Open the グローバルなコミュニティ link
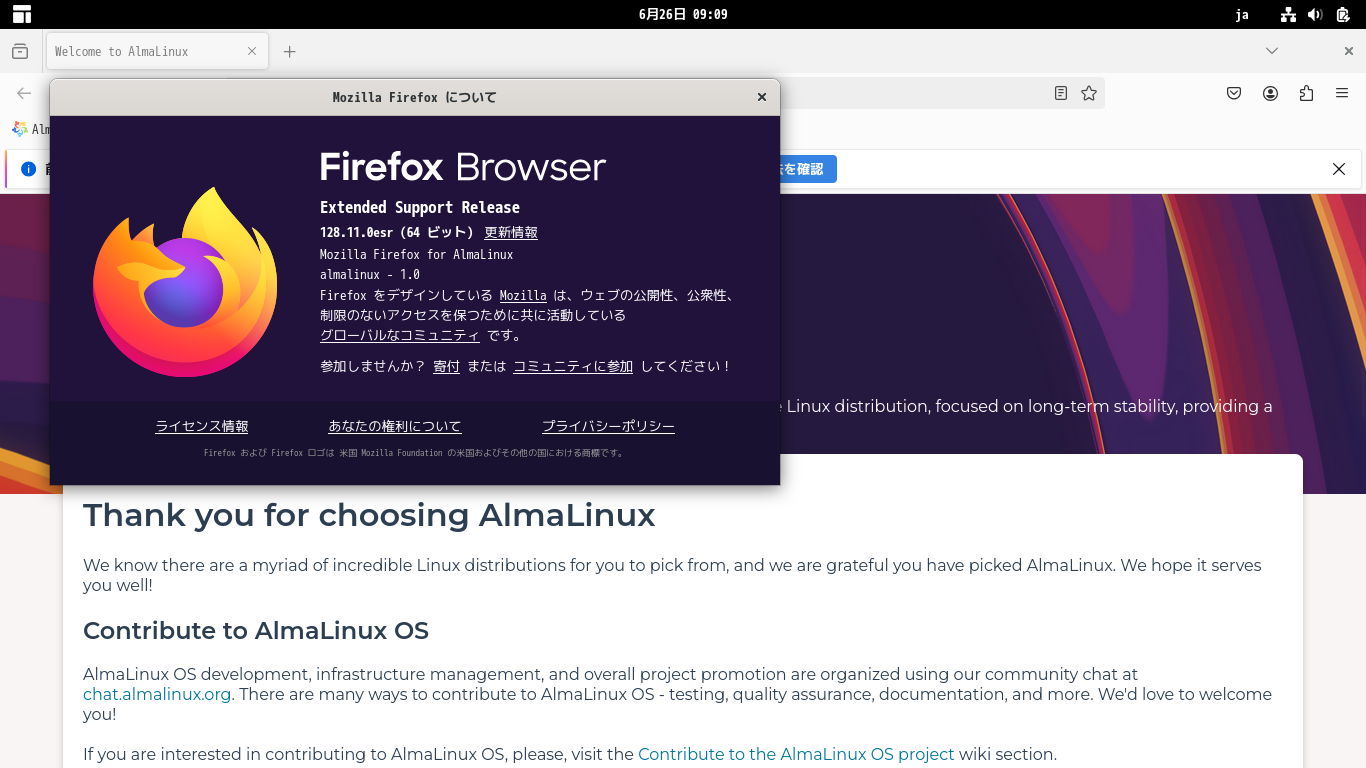 pos(400,335)
